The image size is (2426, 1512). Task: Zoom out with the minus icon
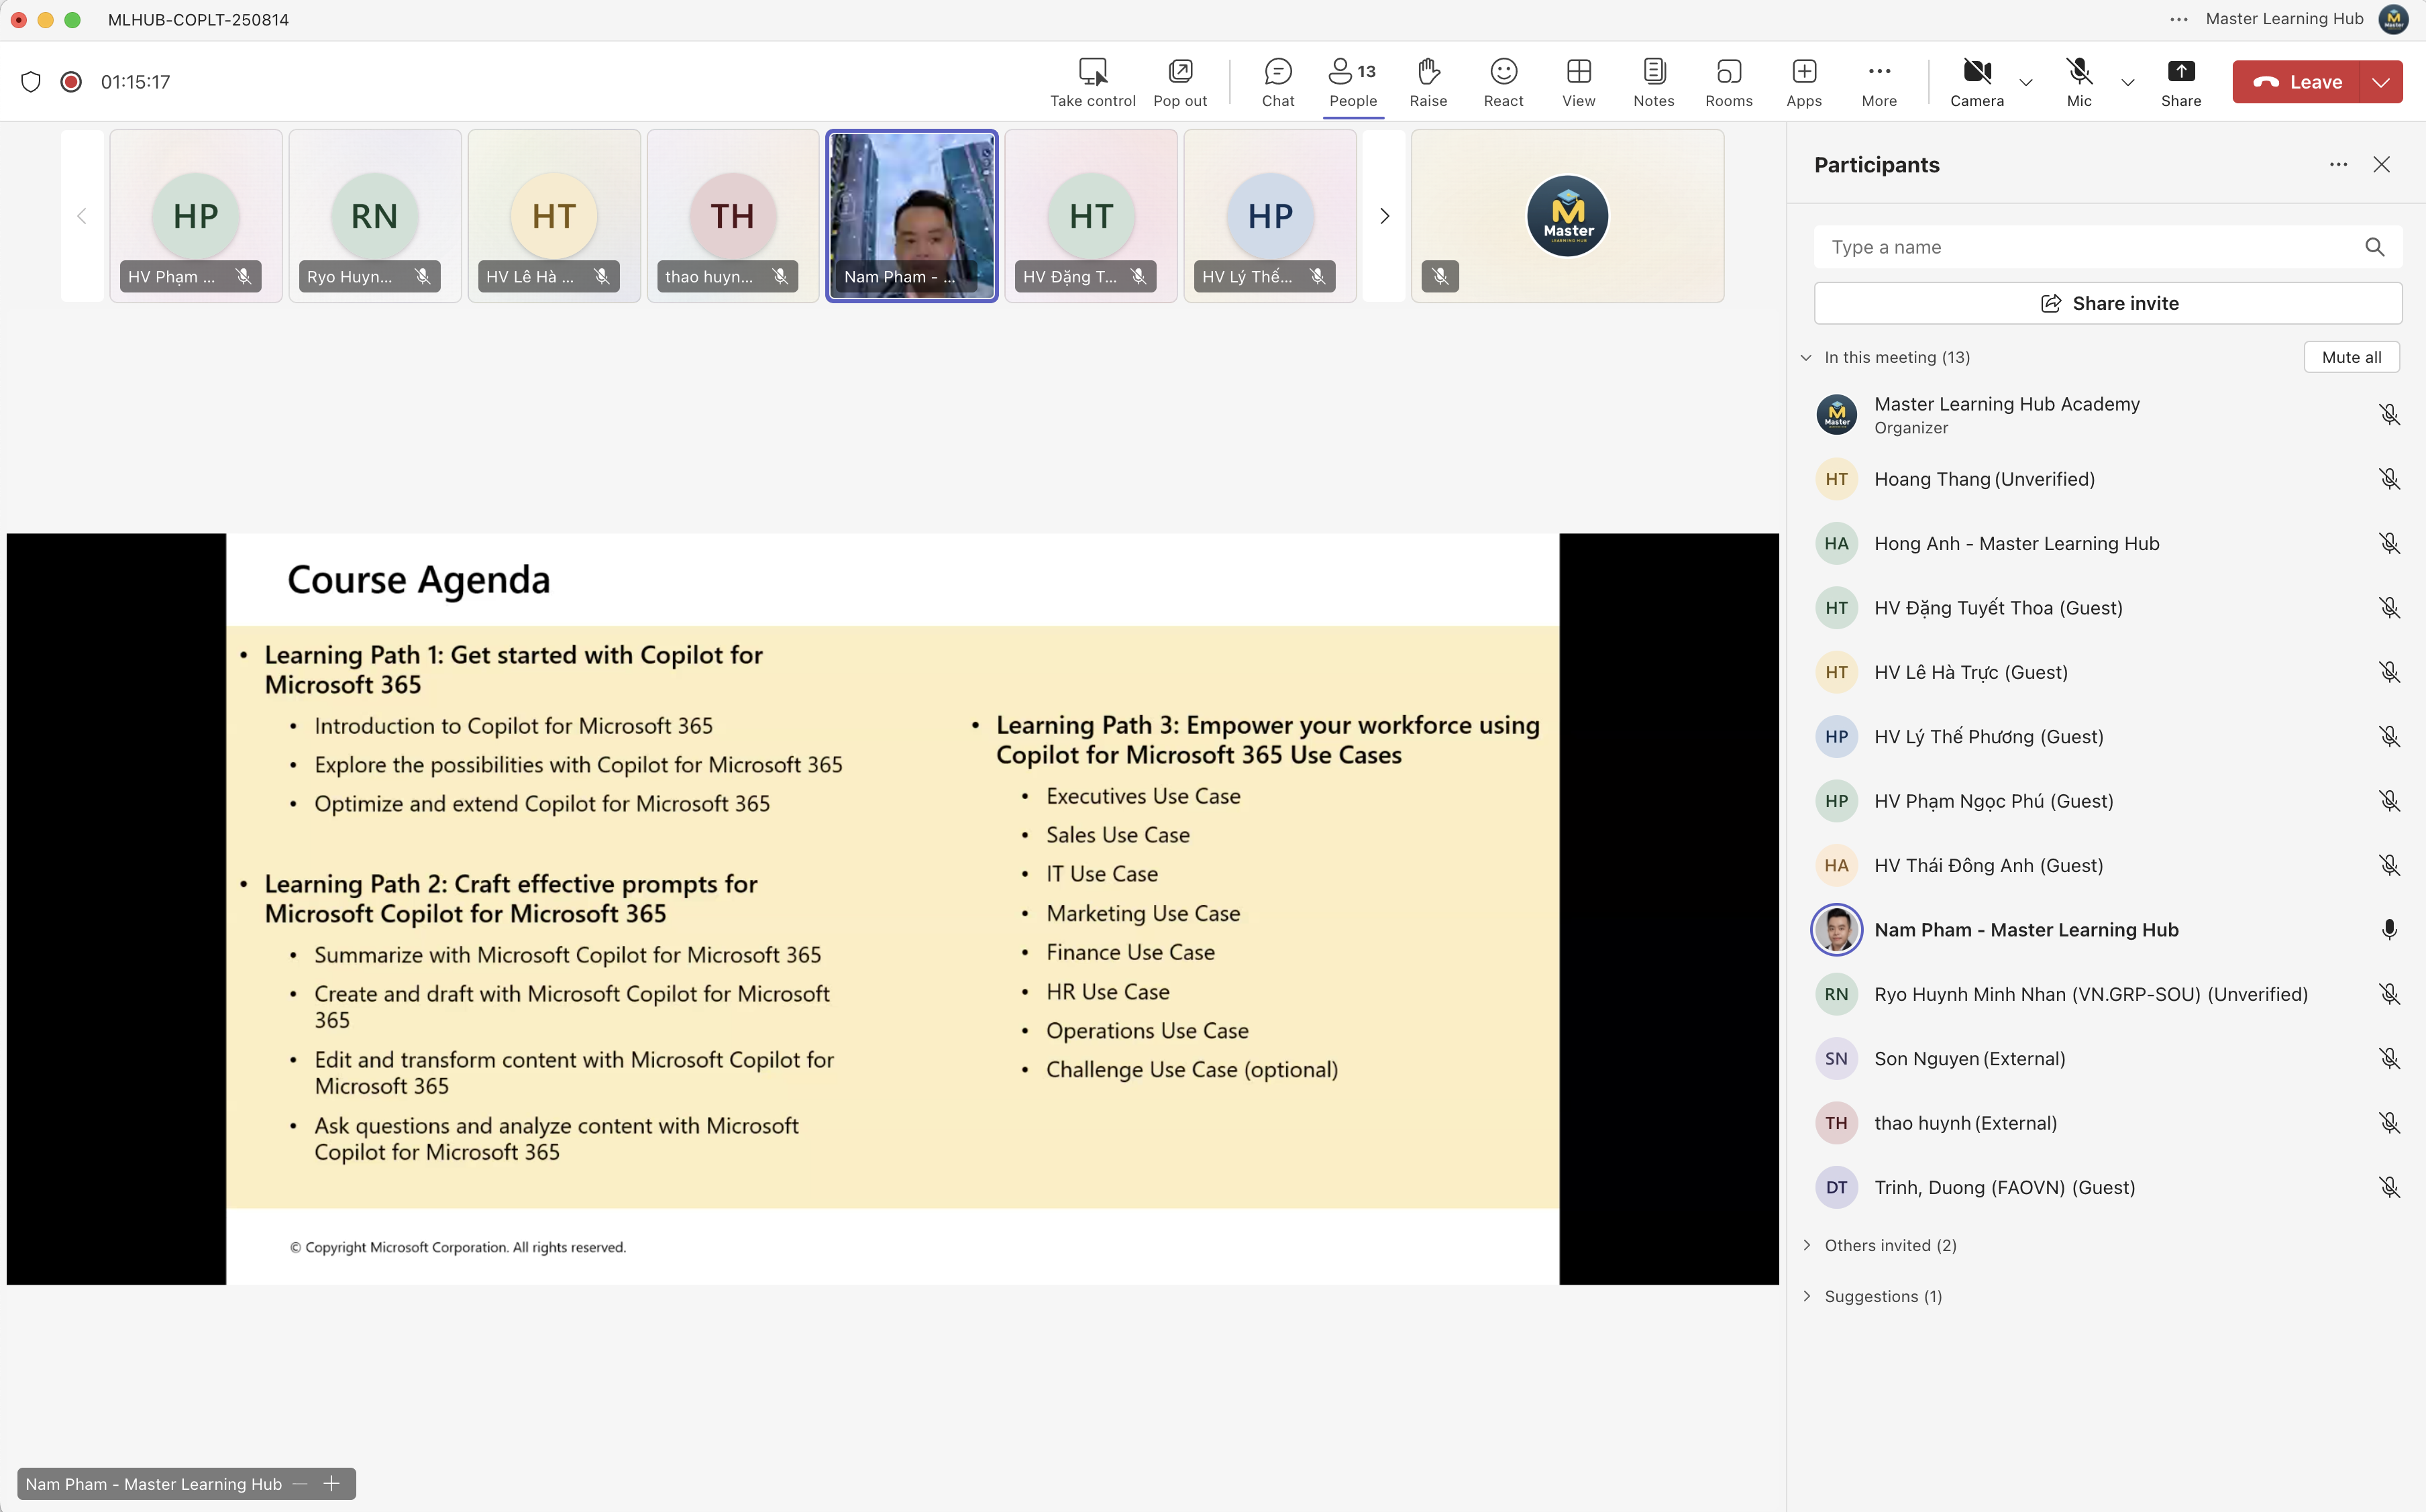click(x=300, y=1484)
